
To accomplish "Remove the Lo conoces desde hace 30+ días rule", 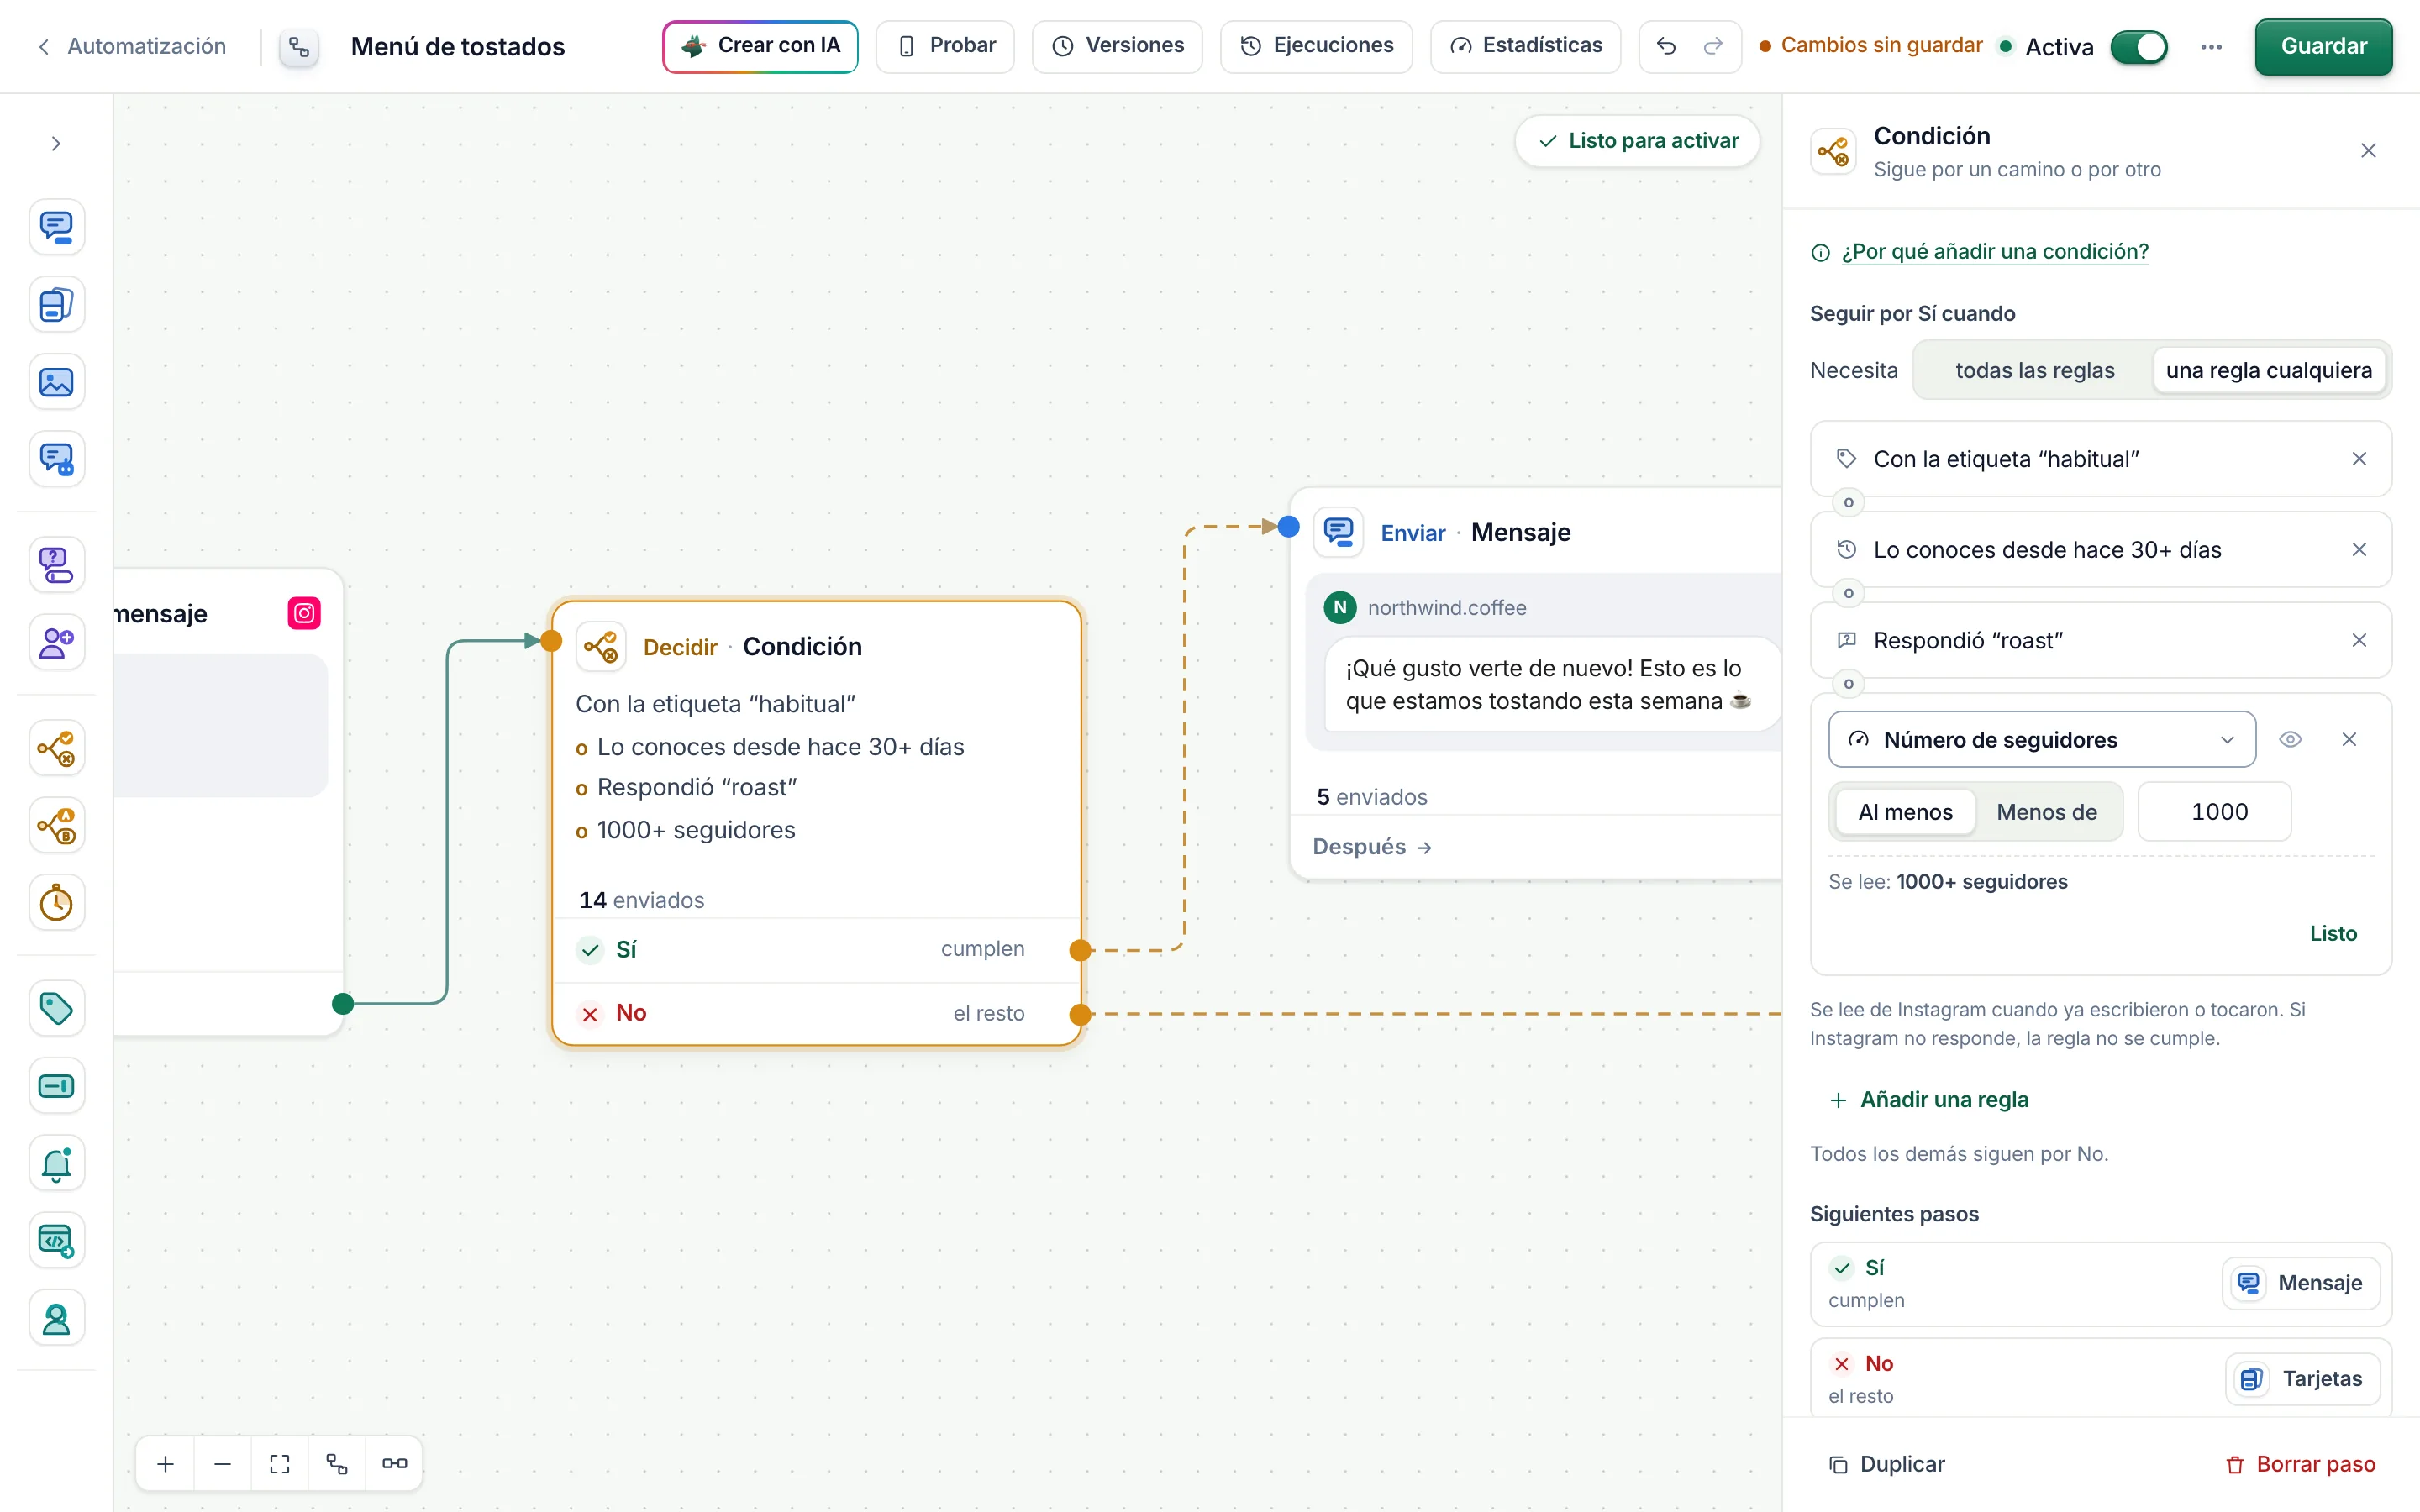I will tap(2359, 550).
